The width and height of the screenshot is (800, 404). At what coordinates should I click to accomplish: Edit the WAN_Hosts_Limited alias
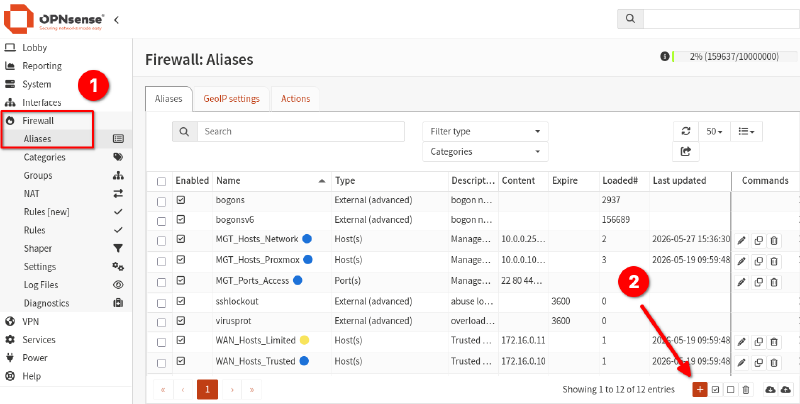tap(741, 342)
